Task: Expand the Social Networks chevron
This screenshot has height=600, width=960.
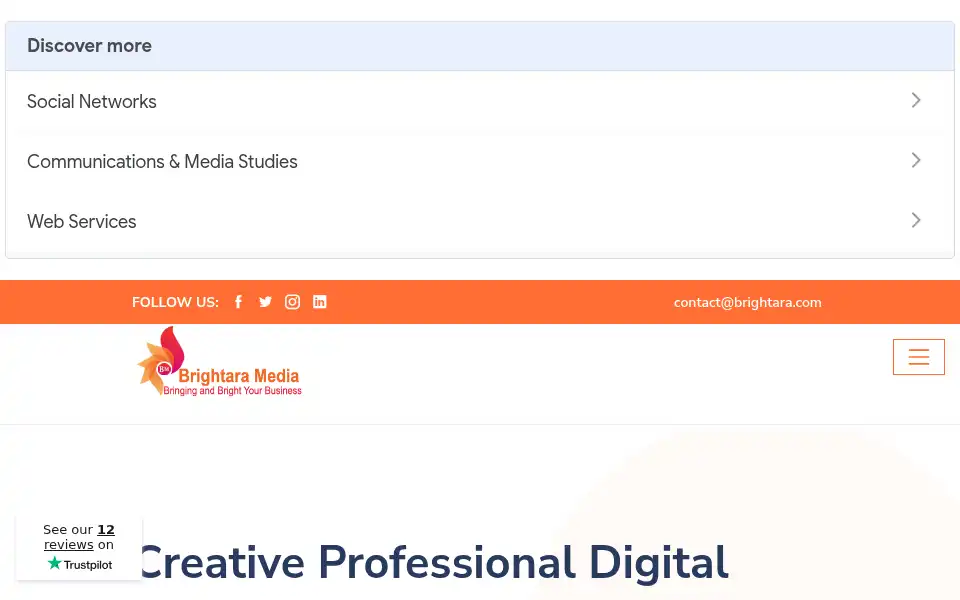Action: (x=916, y=100)
